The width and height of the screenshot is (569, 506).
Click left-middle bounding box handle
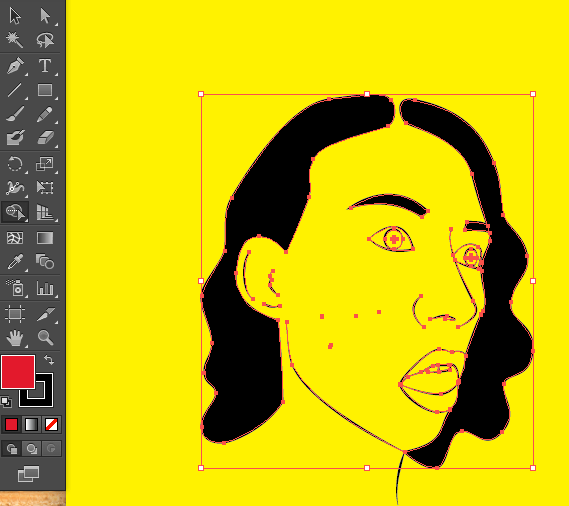201,281
